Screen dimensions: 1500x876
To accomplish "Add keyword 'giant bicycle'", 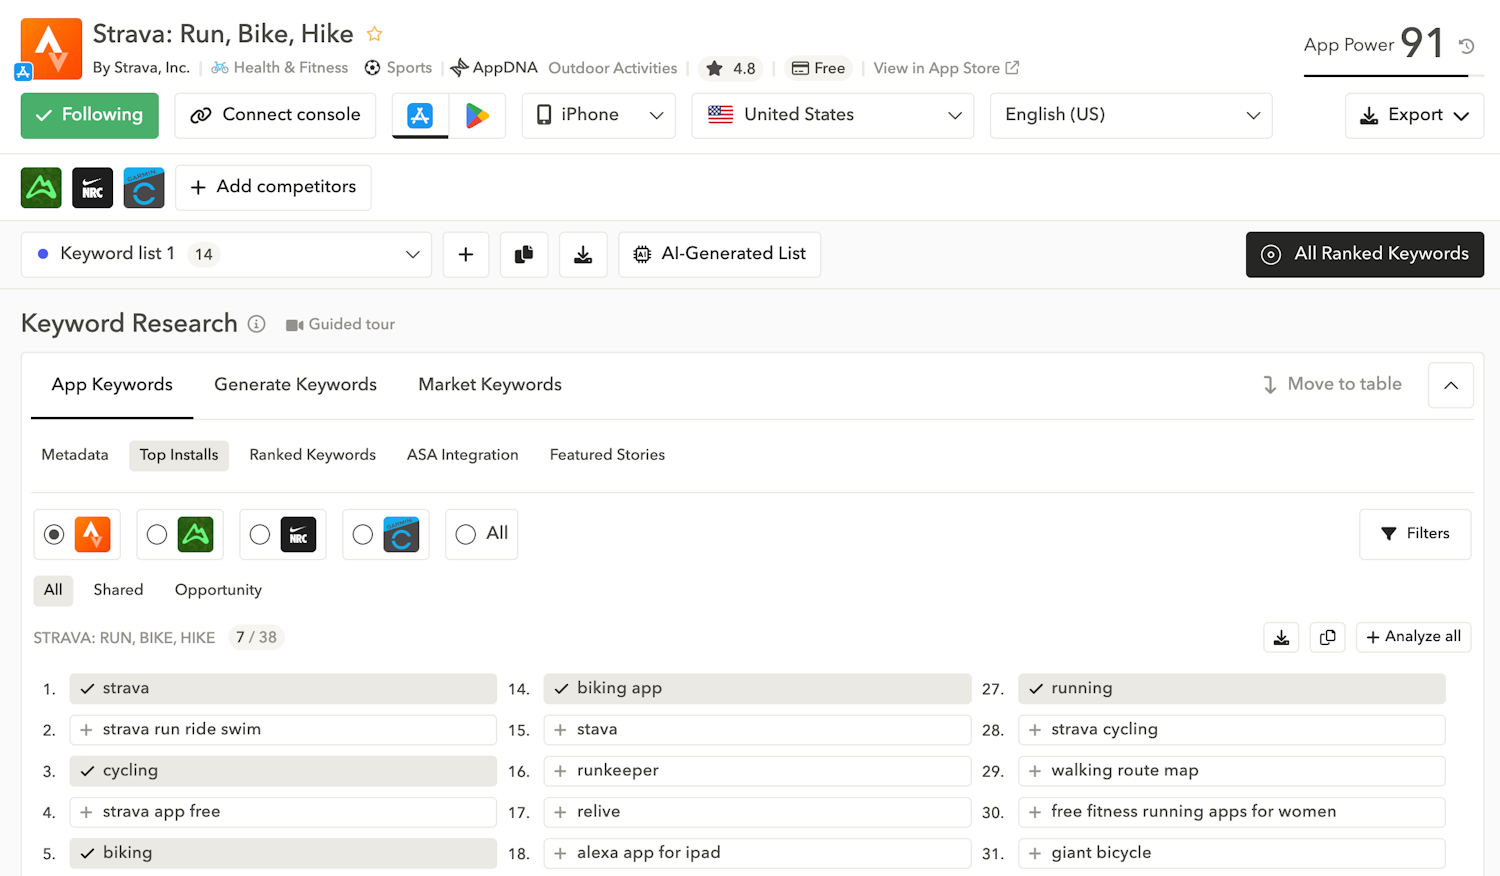I will pos(1232,853).
